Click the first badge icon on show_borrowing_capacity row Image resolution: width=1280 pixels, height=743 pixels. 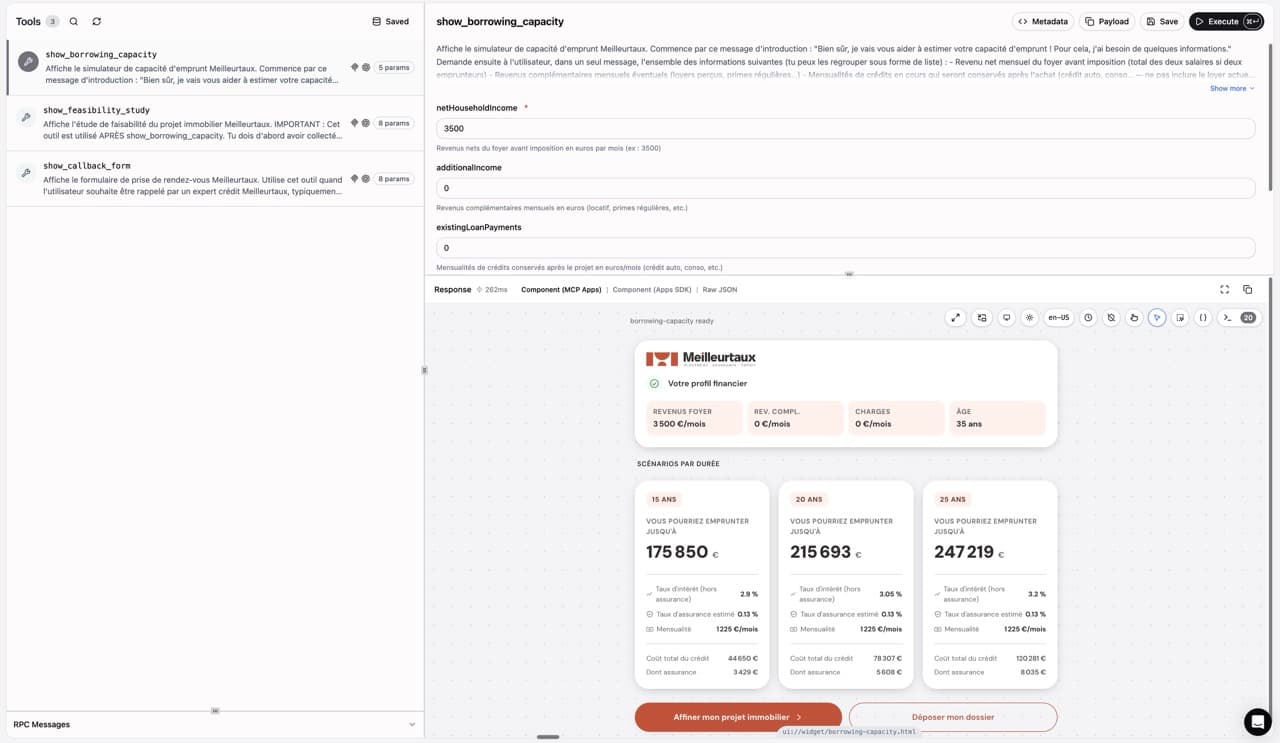(355, 68)
